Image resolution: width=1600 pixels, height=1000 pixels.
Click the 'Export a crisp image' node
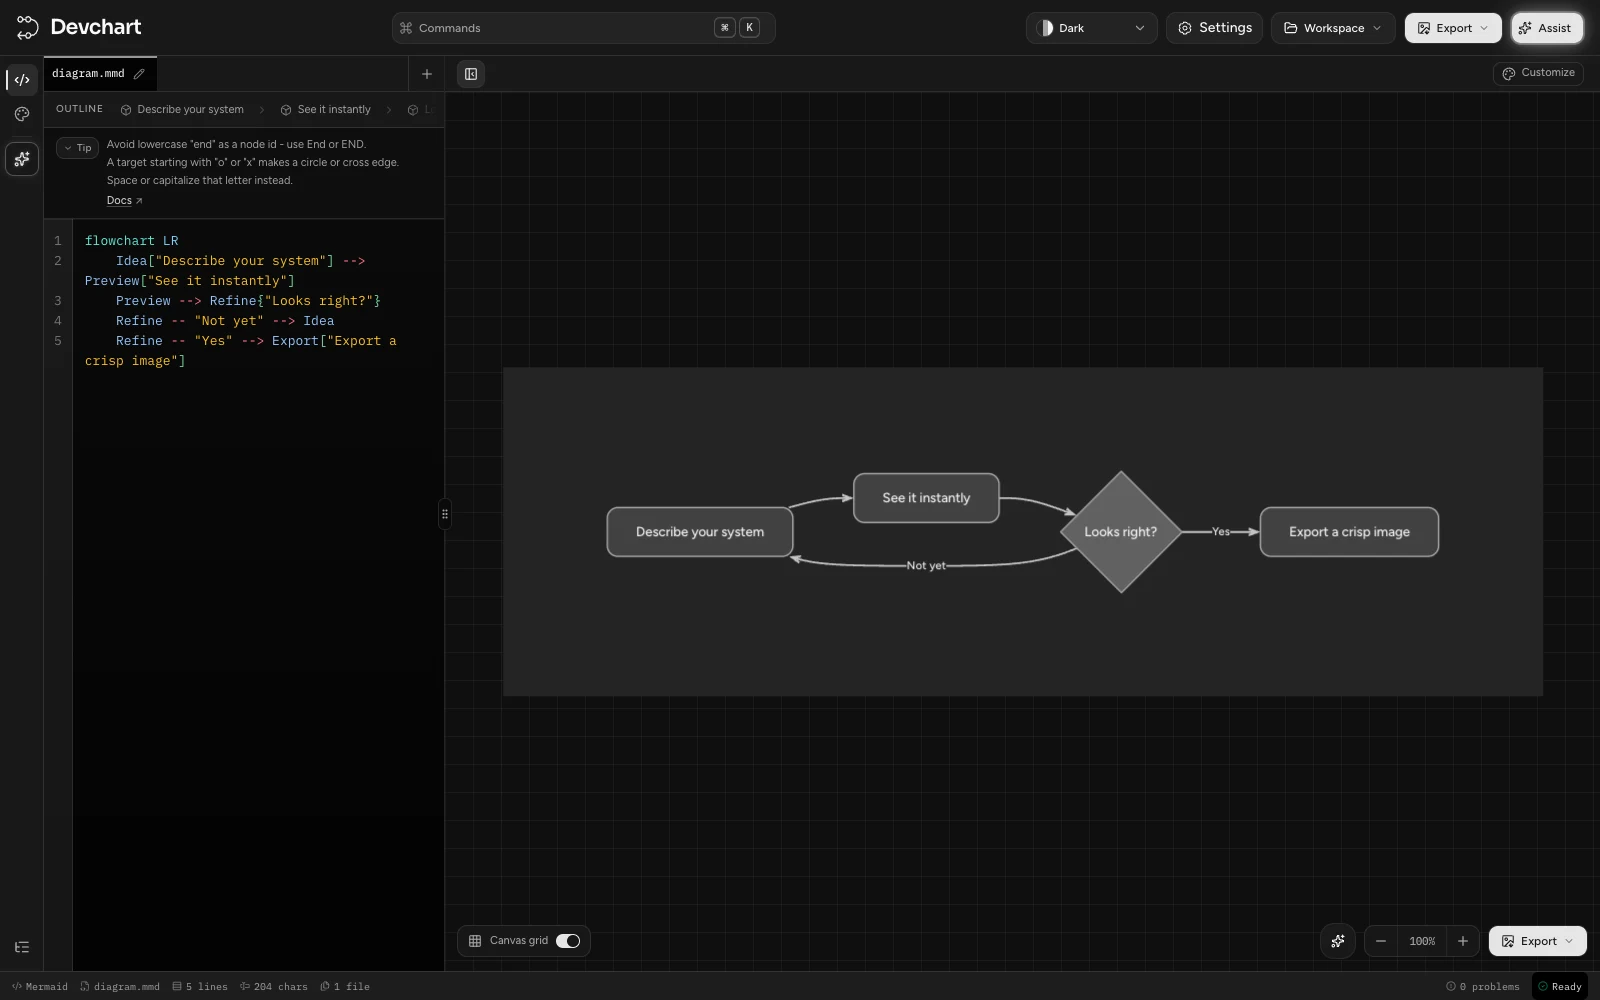1349,532
